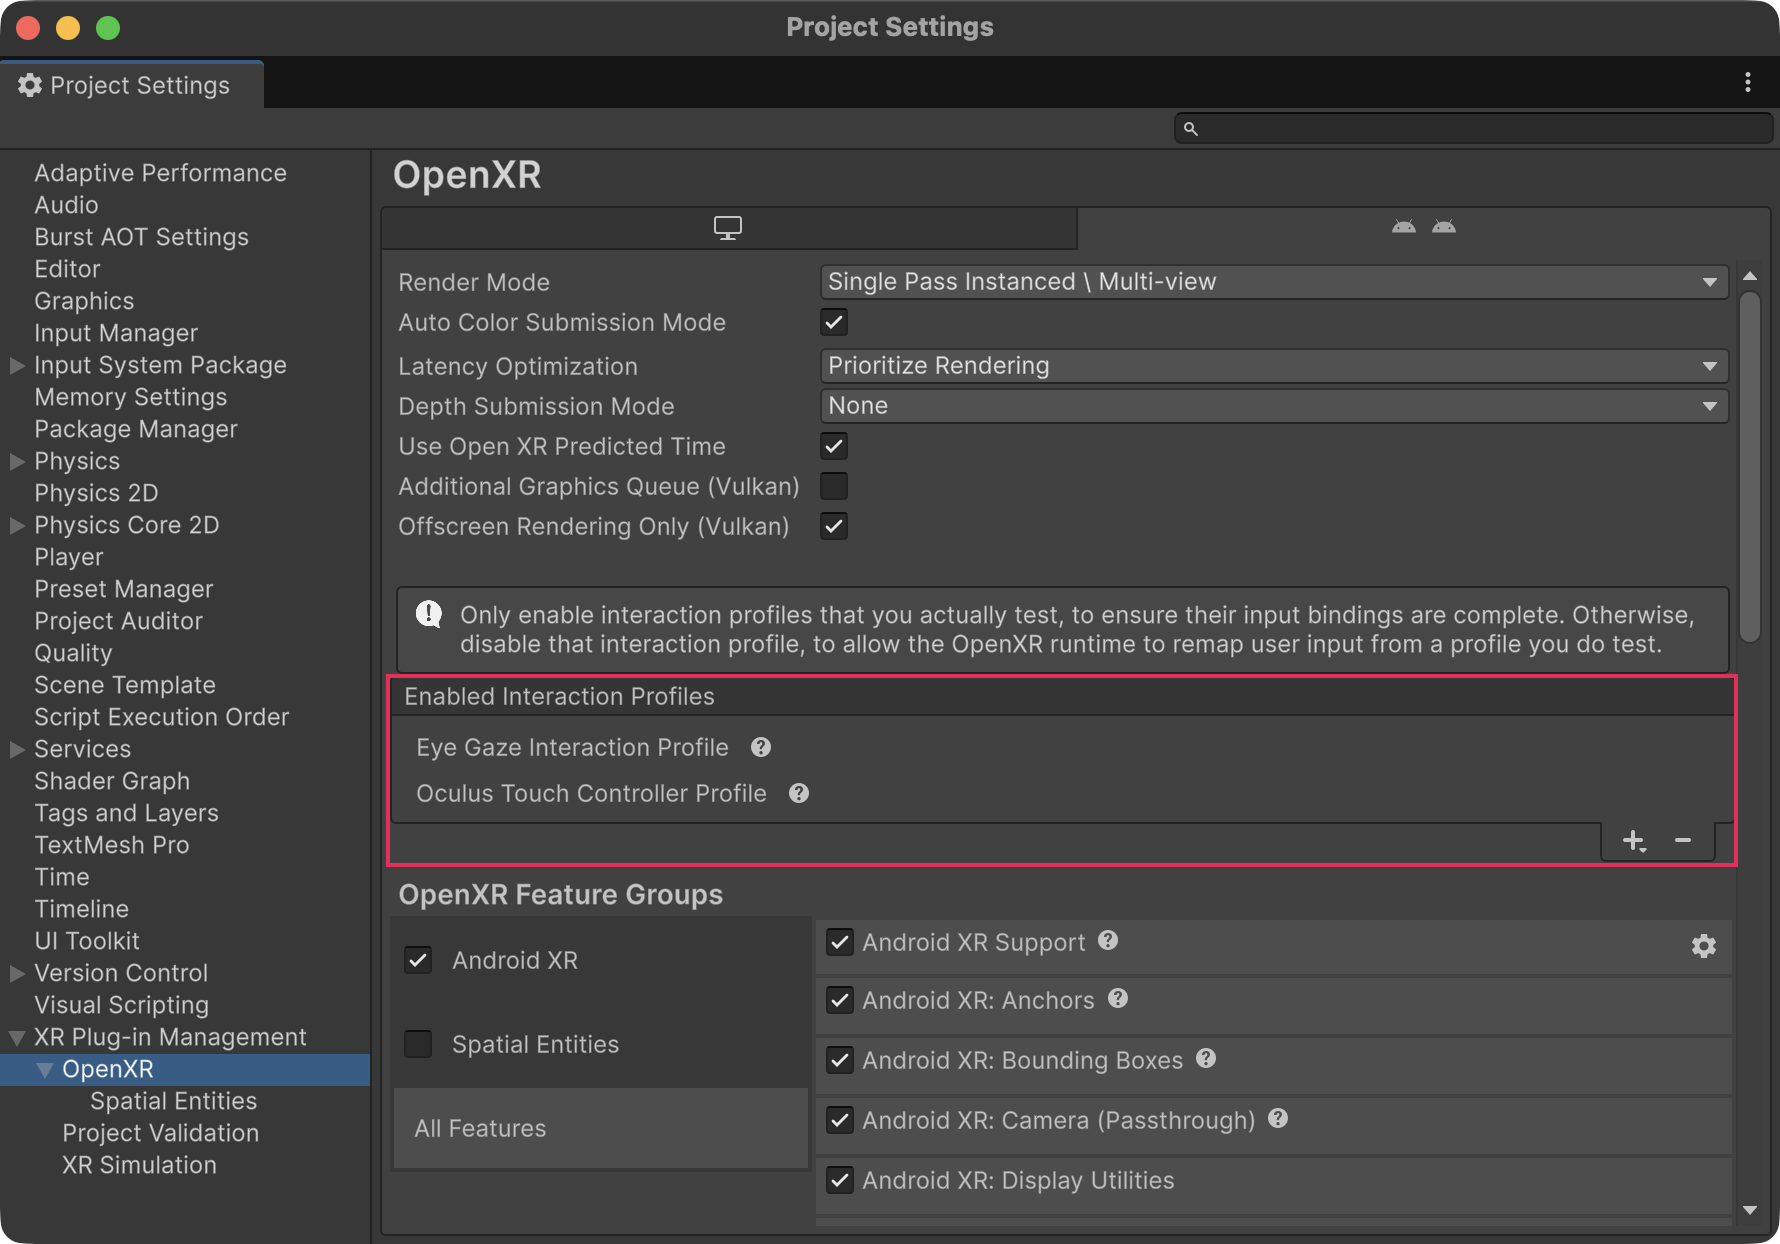Open Script Execution Order settings

pos(161,717)
